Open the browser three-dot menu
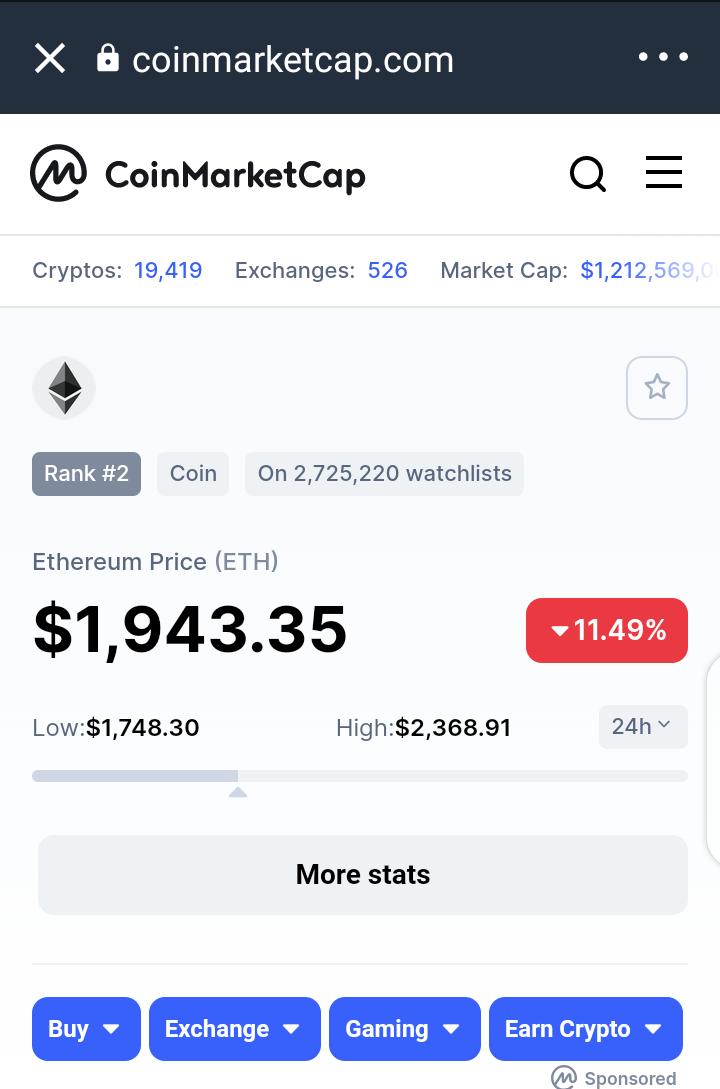 pos(663,57)
